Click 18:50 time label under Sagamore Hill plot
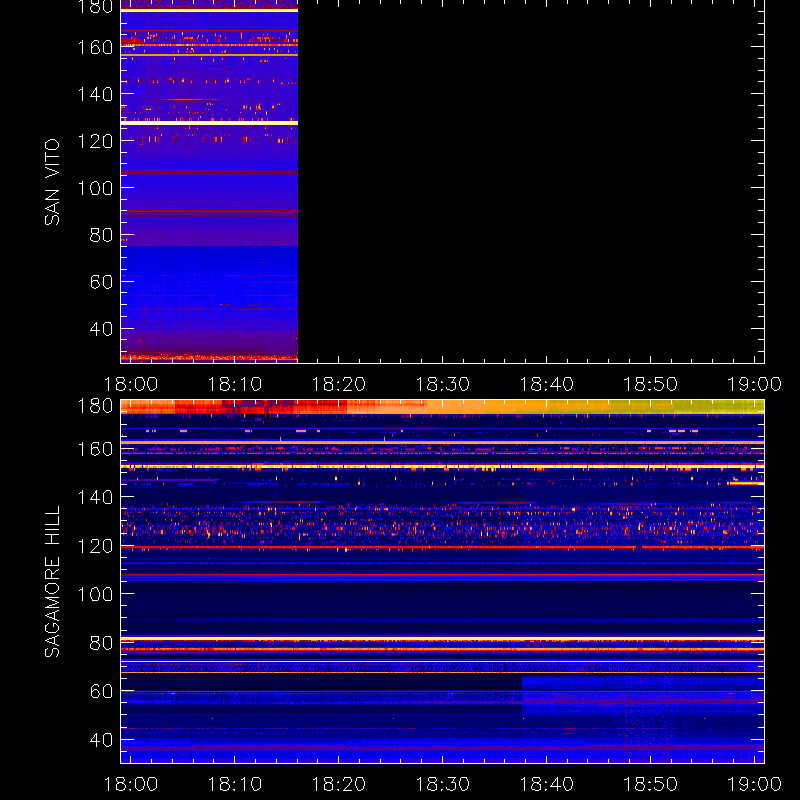Image resolution: width=800 pixels, height=800 pixels. pyautogui.click(x=651, y=784)
